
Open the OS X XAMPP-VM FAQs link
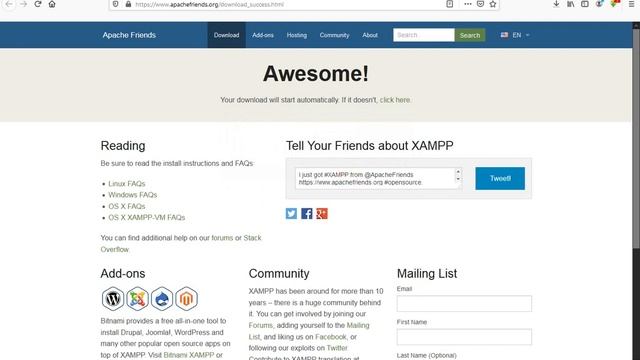[x=147, y=218]
